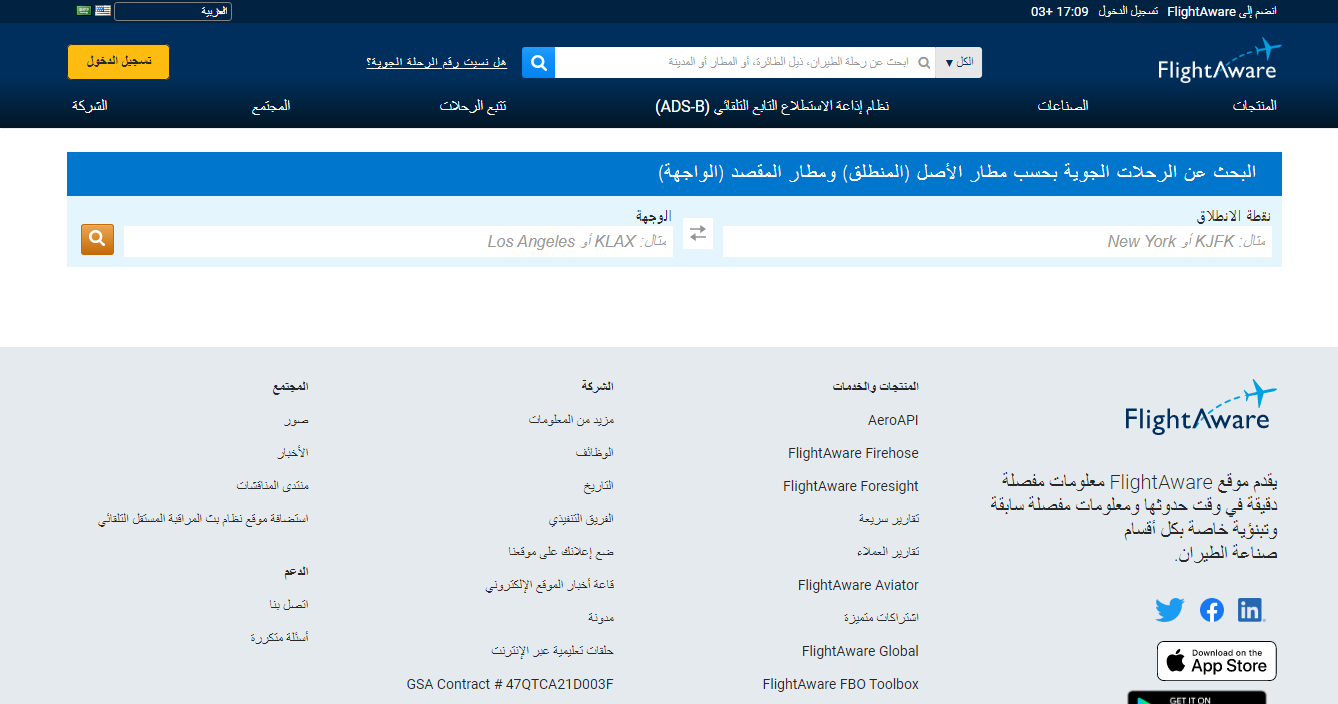Open the FlightAware Aviator link
This screenshot has width=1338, height=704.
(858, 585)
